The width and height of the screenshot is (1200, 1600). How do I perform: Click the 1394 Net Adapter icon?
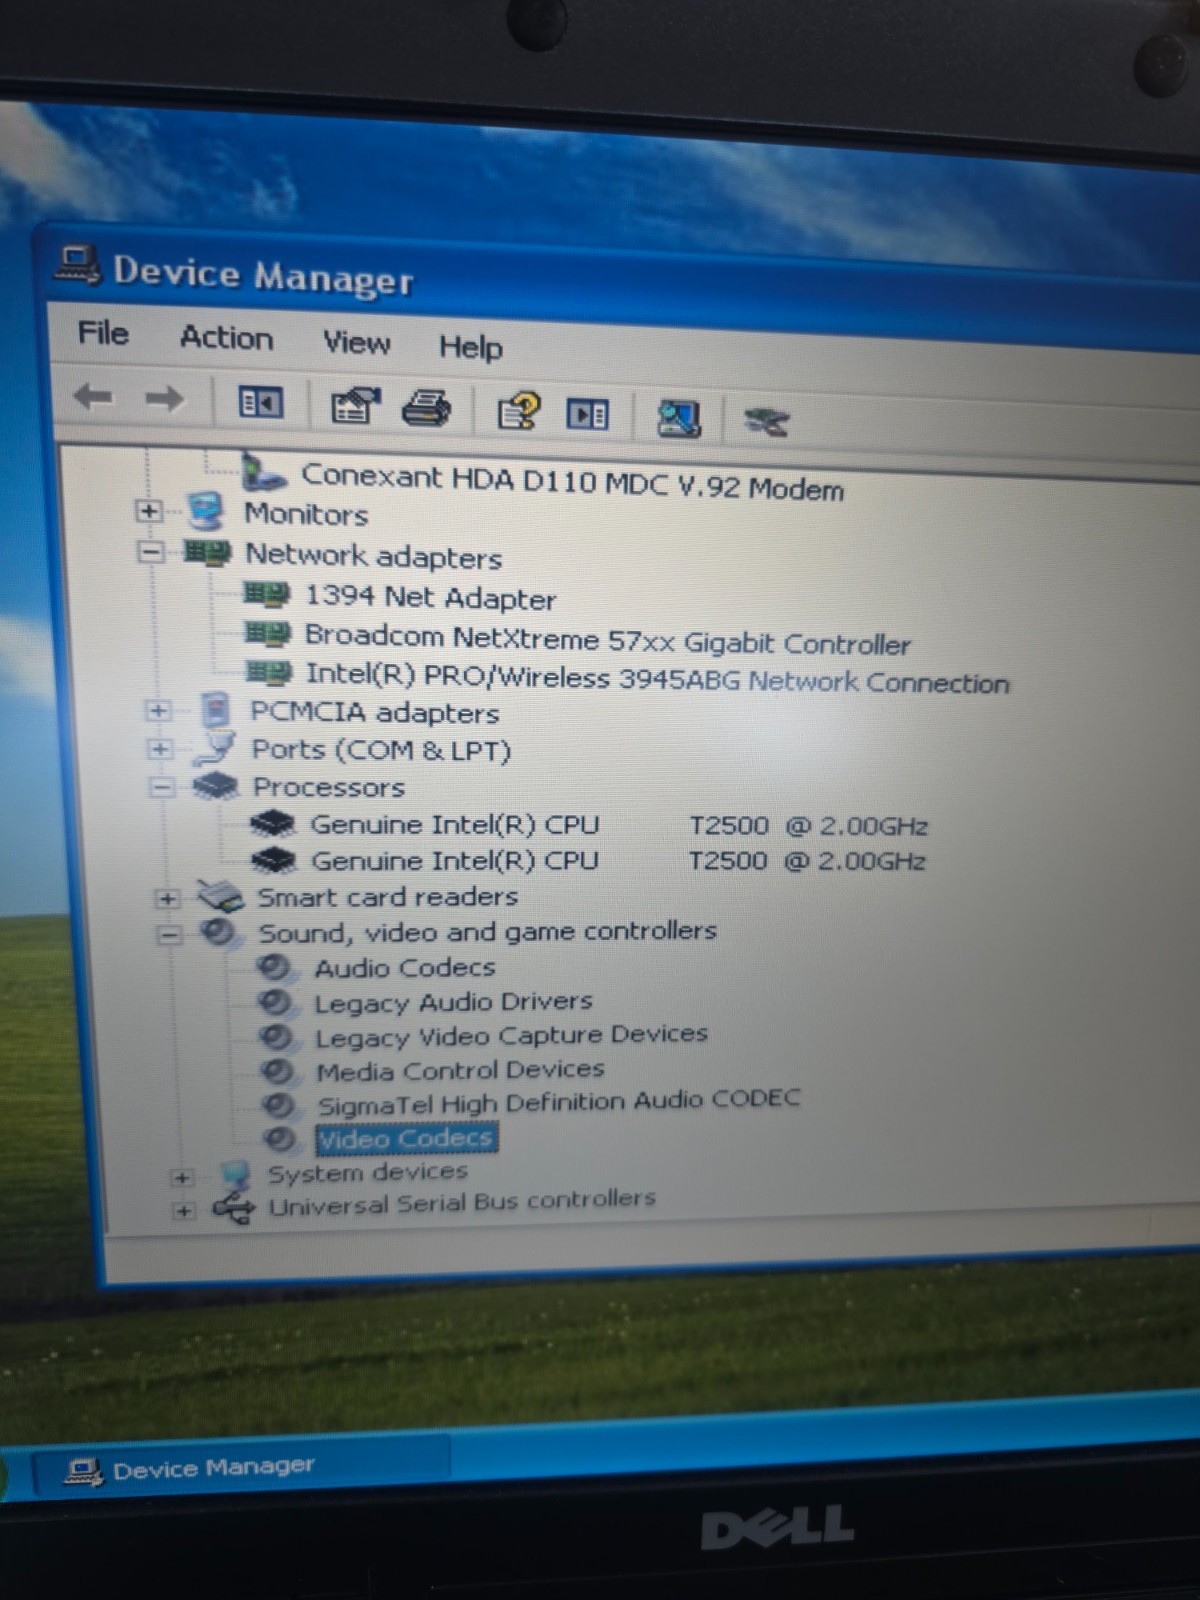(x=267, y=595)
